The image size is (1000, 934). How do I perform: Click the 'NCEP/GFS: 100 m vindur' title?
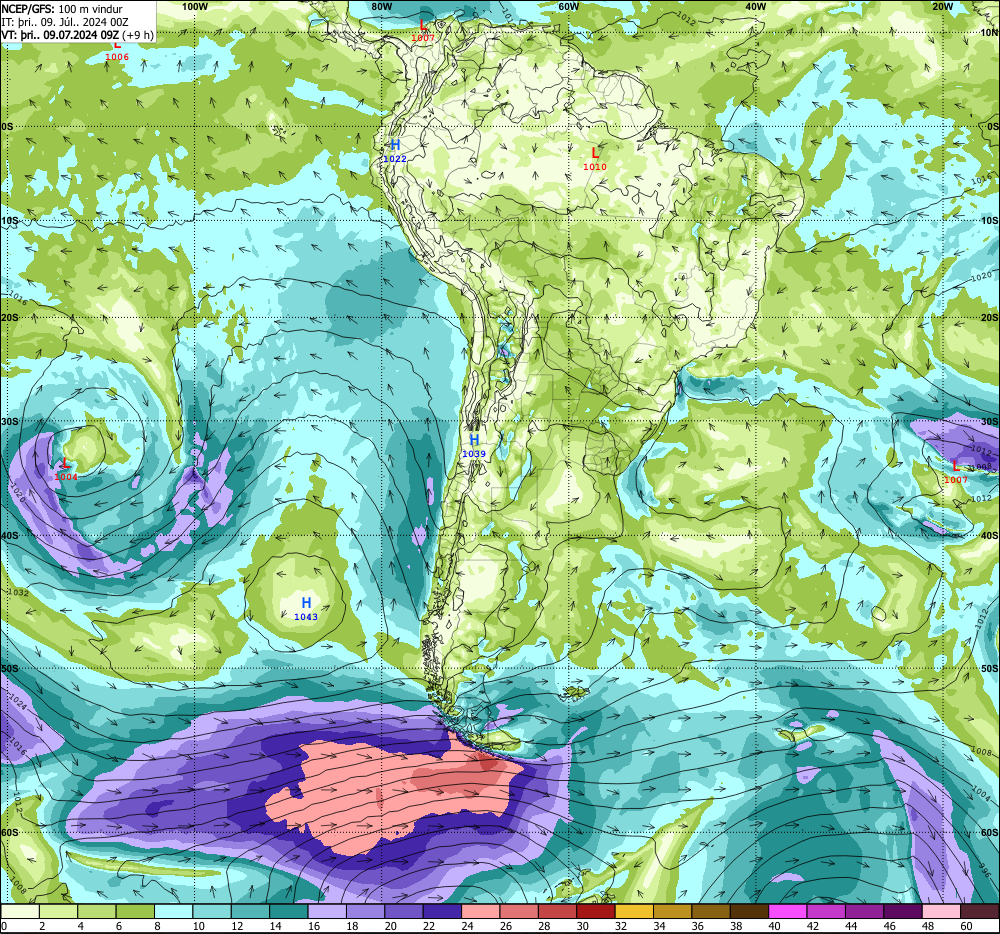62,9
